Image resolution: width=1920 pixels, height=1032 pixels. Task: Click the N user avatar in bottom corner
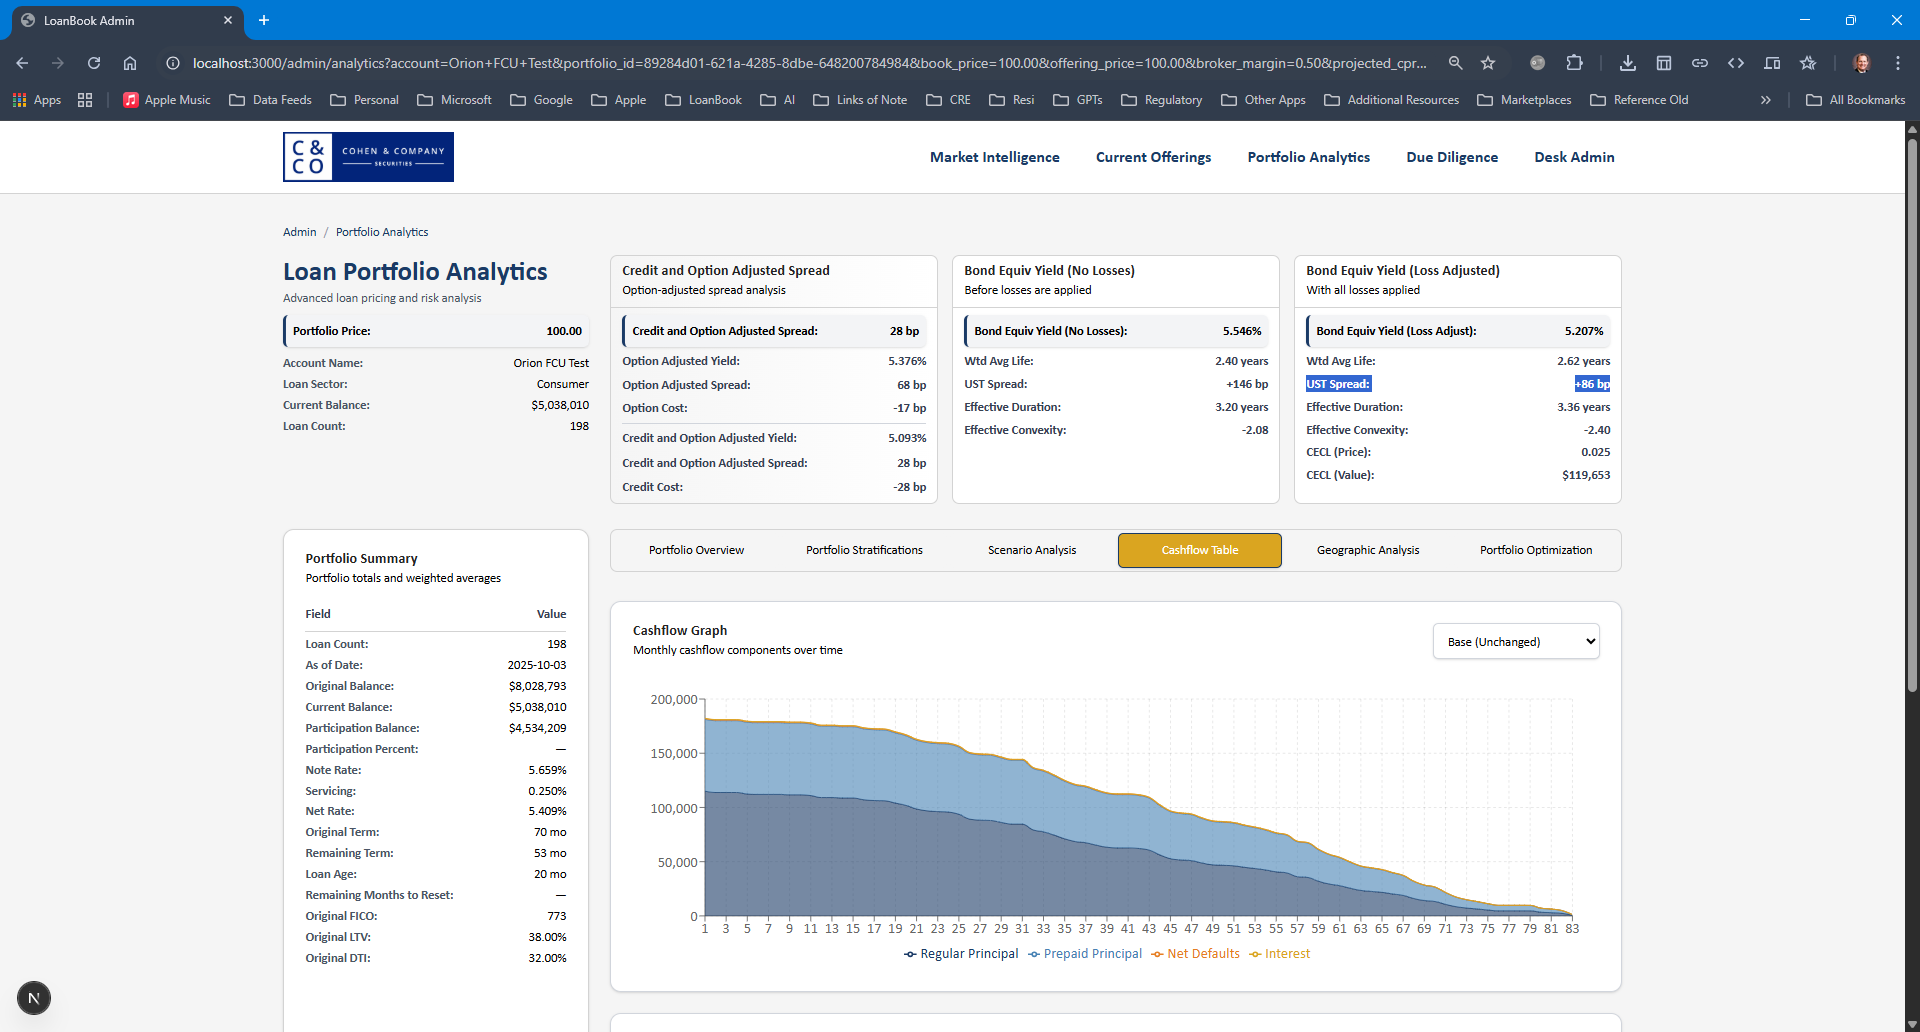34,997
